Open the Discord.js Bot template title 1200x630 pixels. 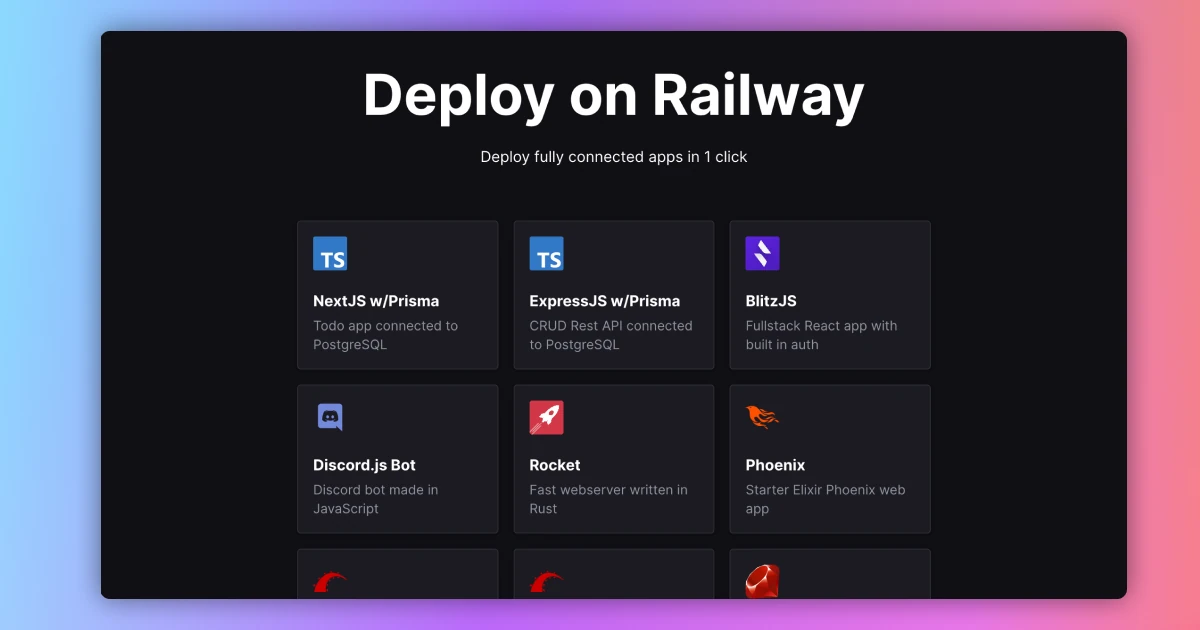(x=364, y=465)
